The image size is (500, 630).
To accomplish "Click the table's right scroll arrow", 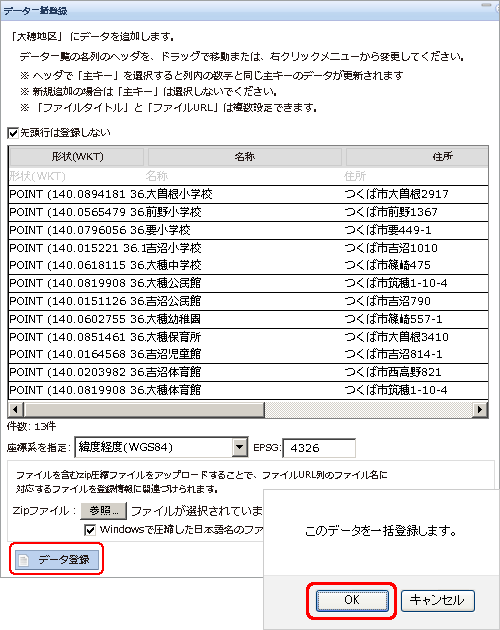I will coord(480,410).
